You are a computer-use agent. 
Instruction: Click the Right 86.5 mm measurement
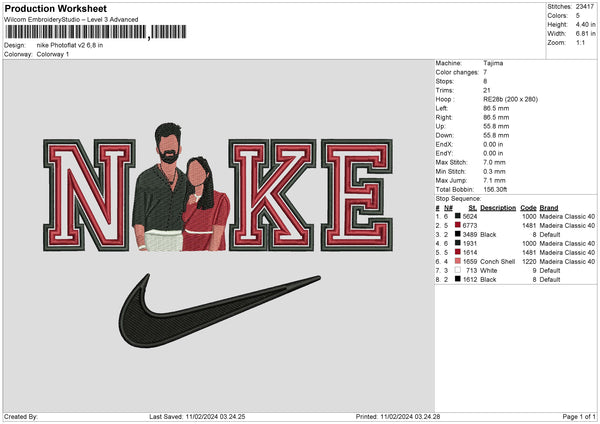496,117
